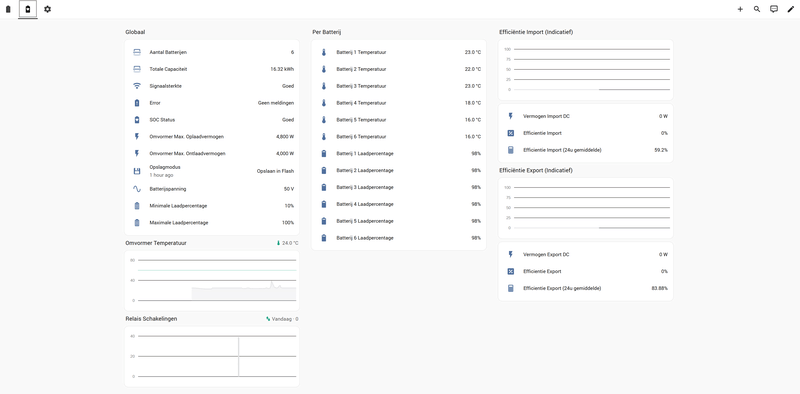
Task: Click the battery icon for Batterij 6 Laadpercentage
Action: tap(323, 238)
